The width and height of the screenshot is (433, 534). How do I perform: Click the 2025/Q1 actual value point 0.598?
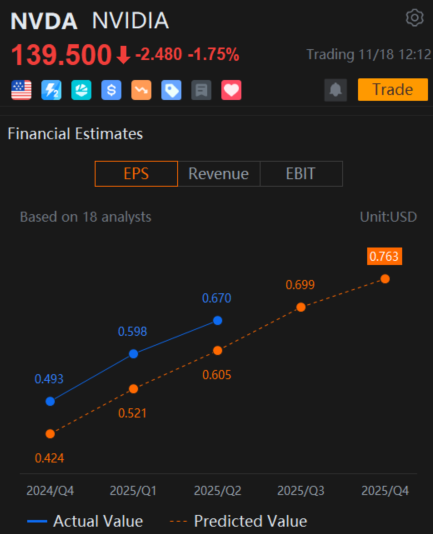pyautogui.click(x=134, y=354)
